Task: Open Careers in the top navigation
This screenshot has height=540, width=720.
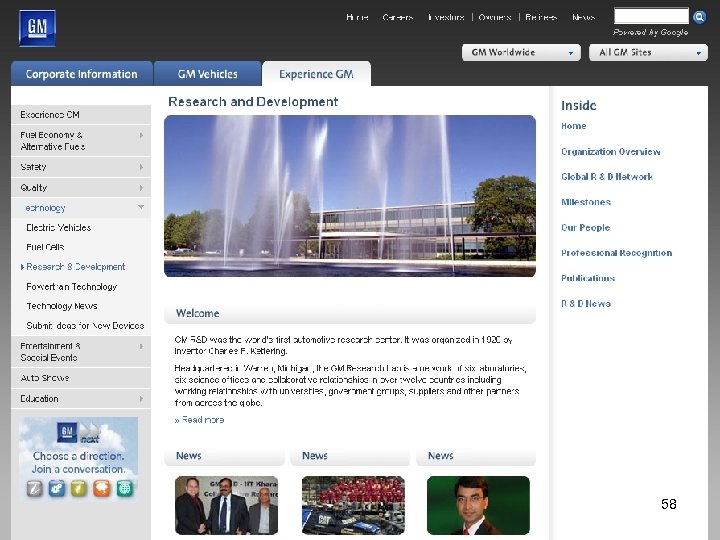Action: click(398, 17)
